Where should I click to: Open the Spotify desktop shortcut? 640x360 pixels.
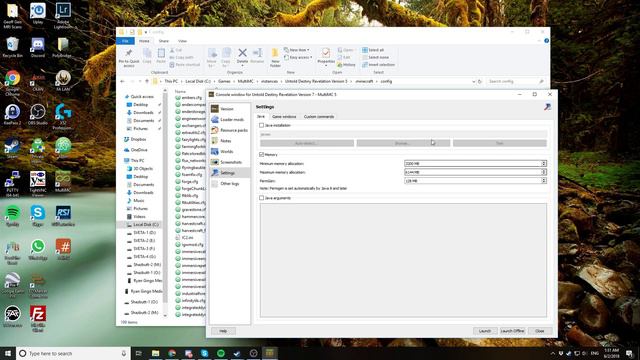click(13, 216)
